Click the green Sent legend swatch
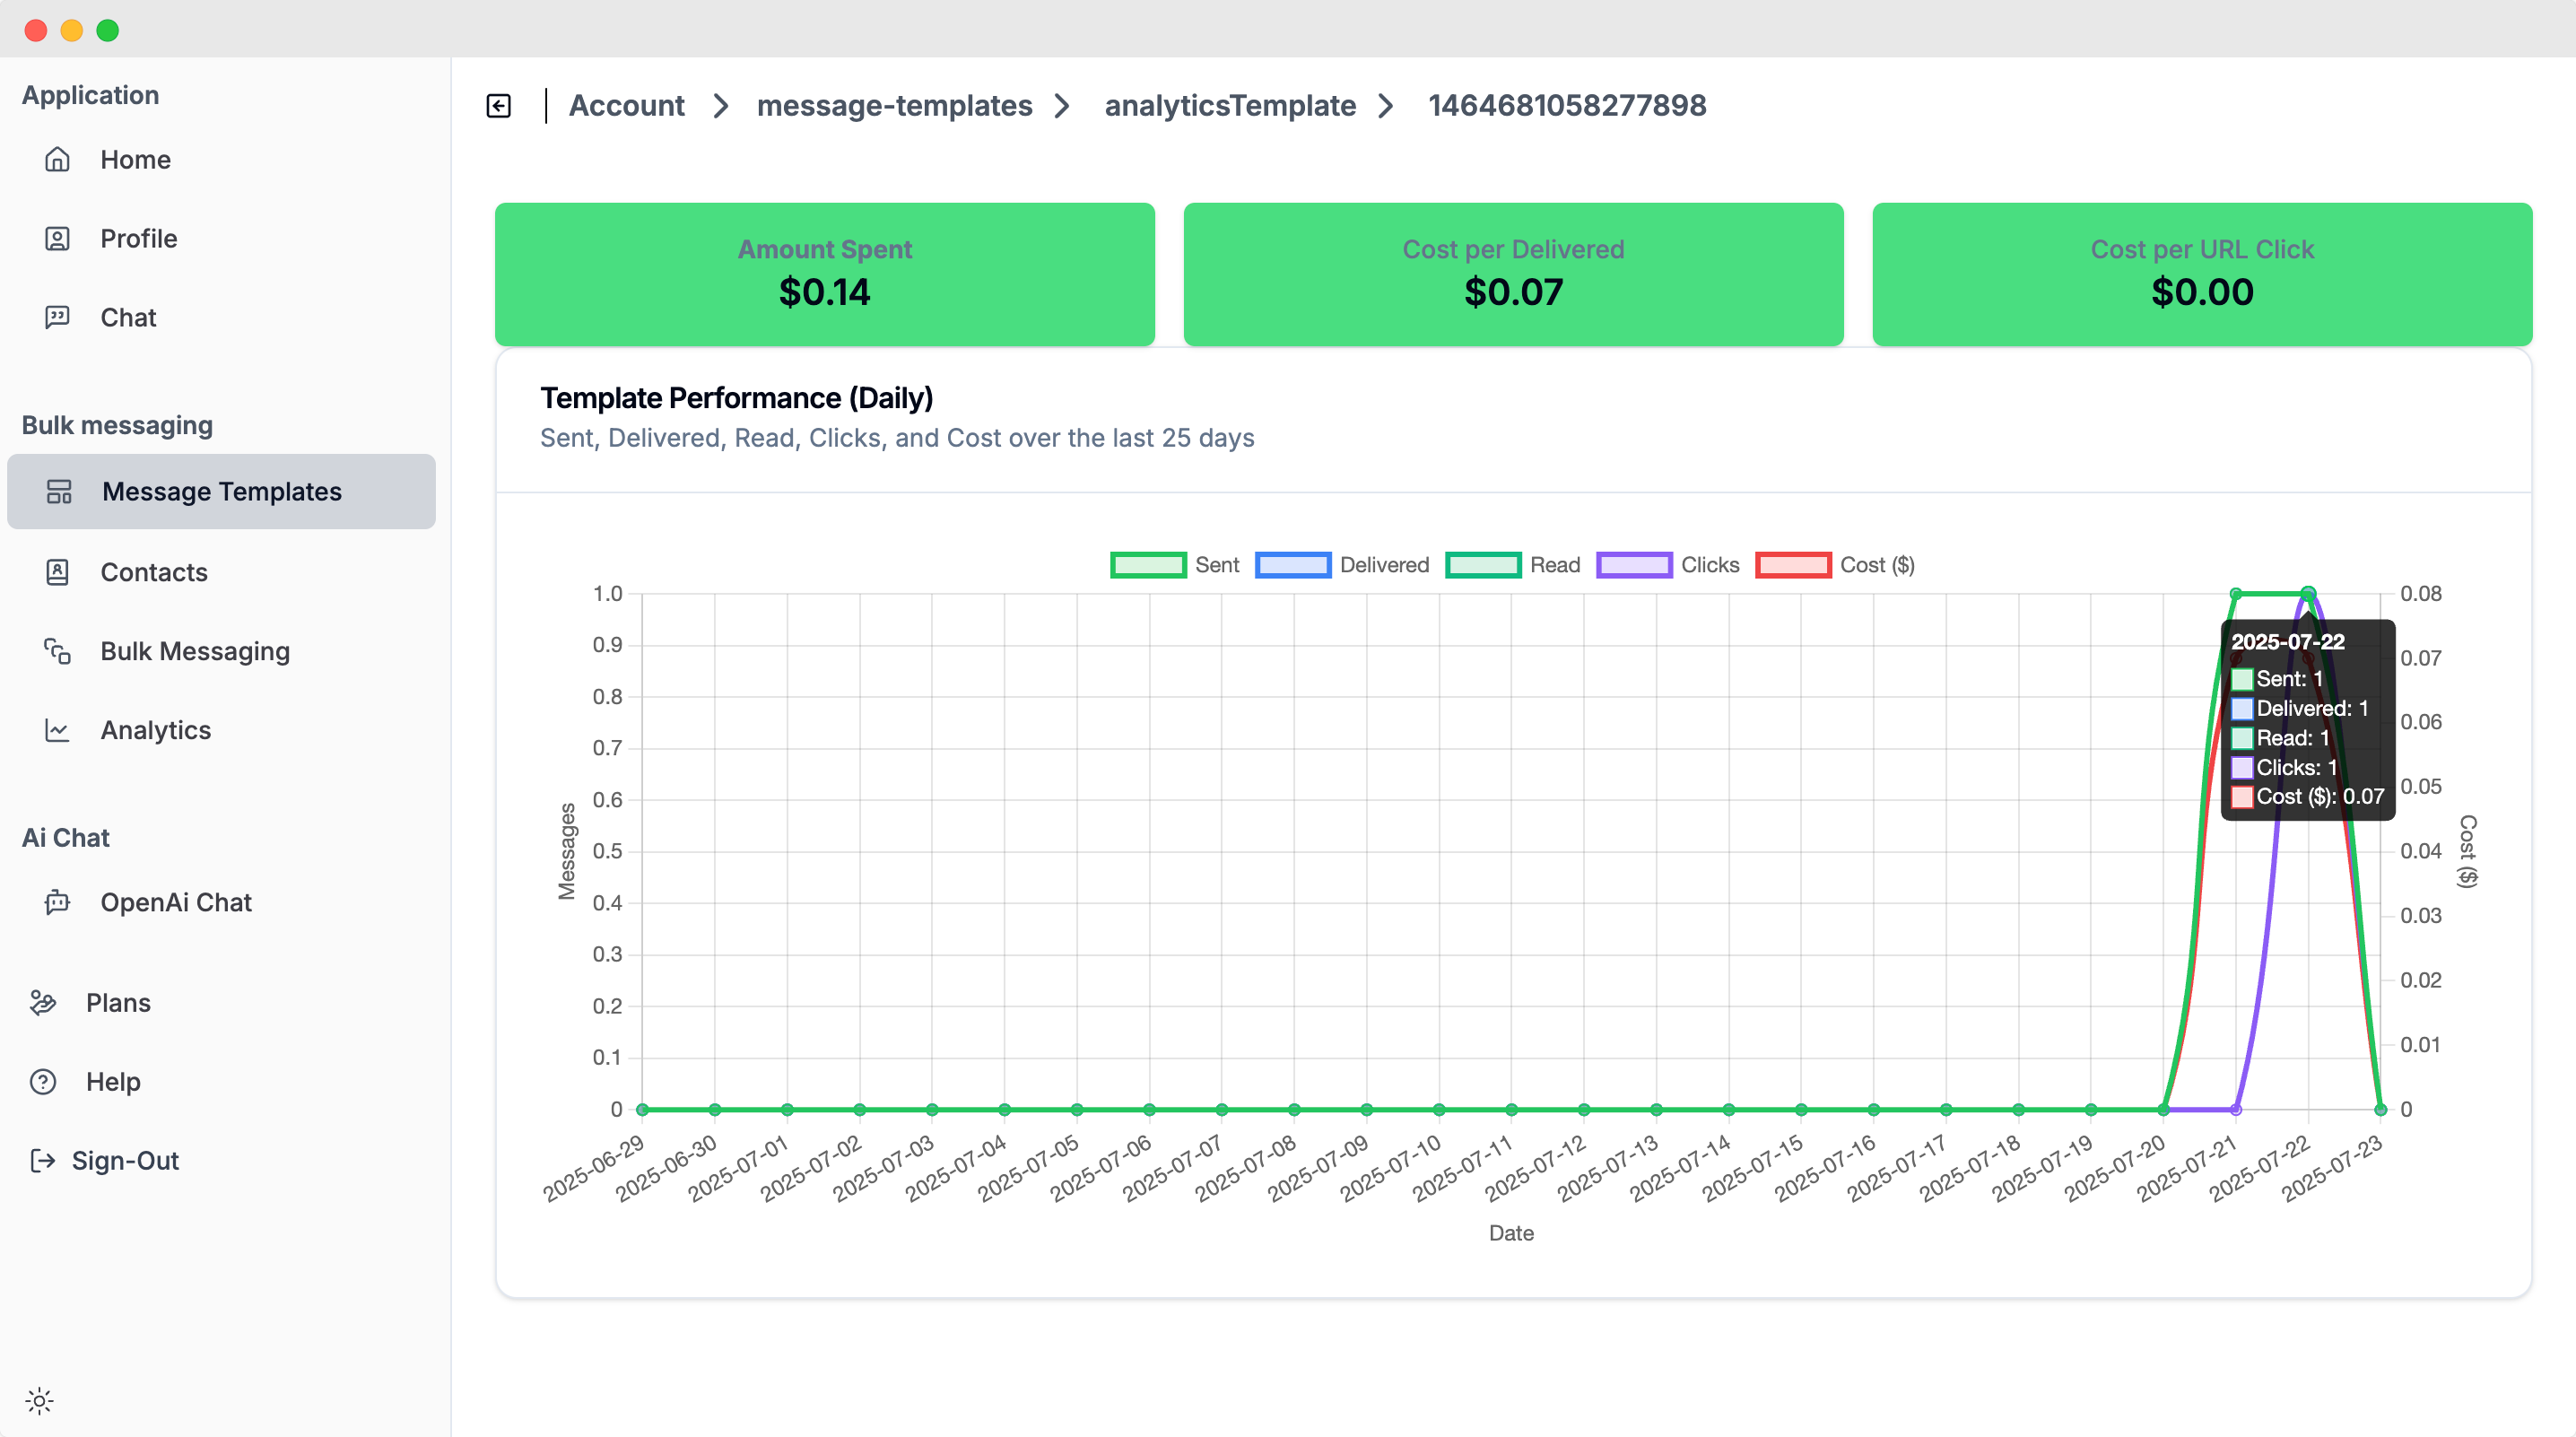2576x1437 pixels. [x=1148, y=565]
